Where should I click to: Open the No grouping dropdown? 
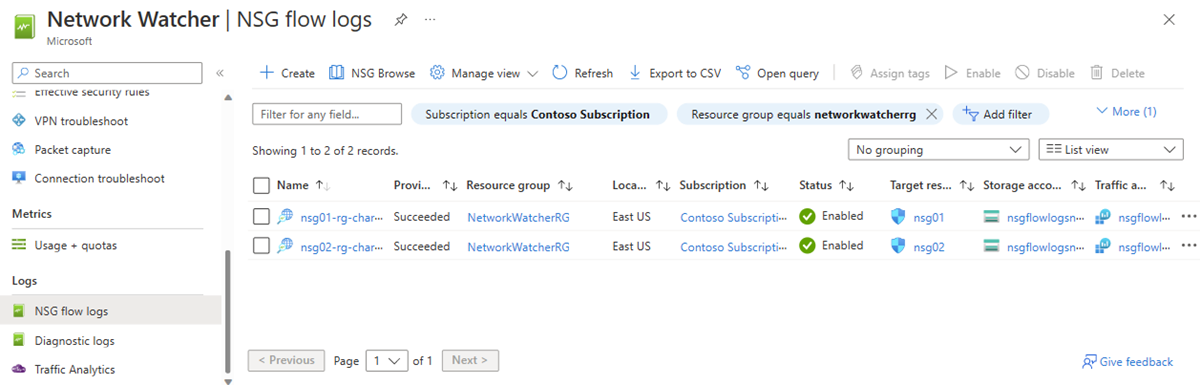(937, 149)
